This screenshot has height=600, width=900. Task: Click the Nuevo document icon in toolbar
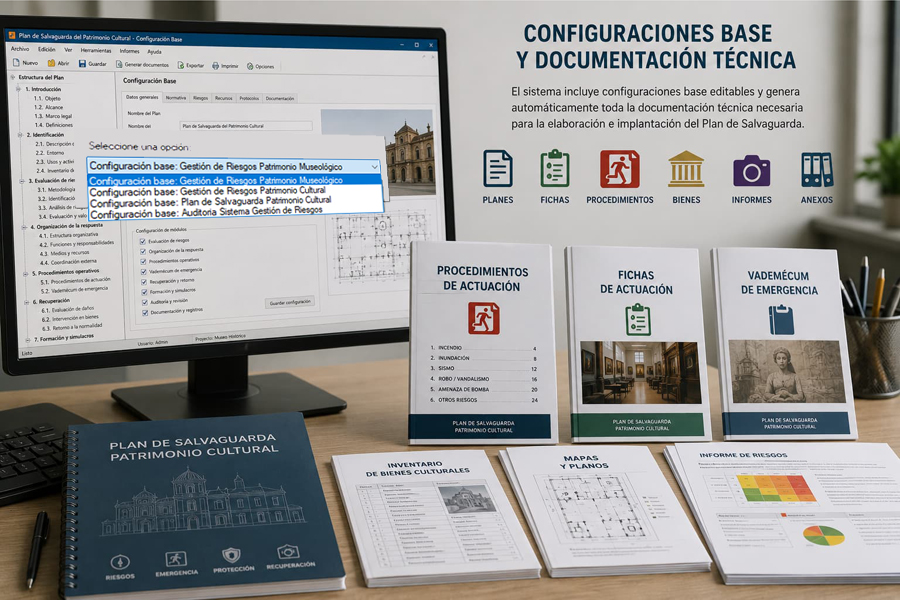click(16, 62)
